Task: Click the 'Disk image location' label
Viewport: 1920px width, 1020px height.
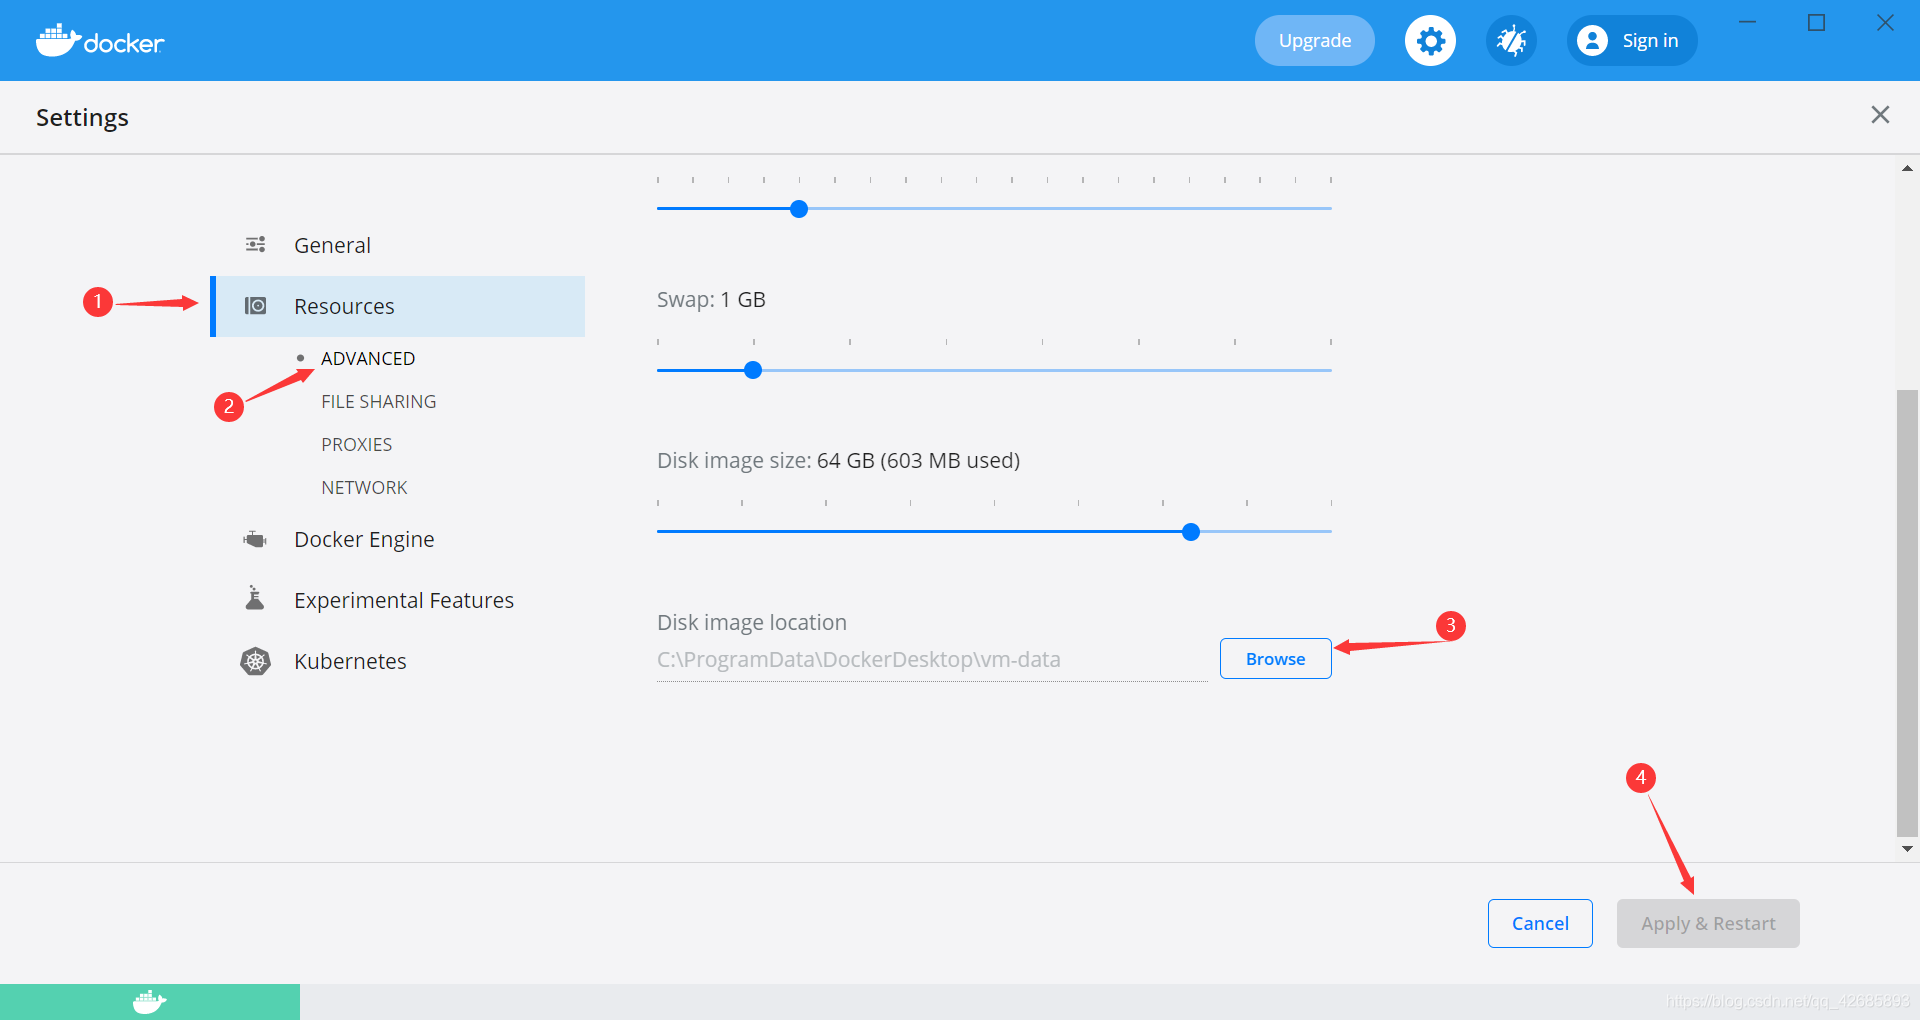Action: coord(752,622)
